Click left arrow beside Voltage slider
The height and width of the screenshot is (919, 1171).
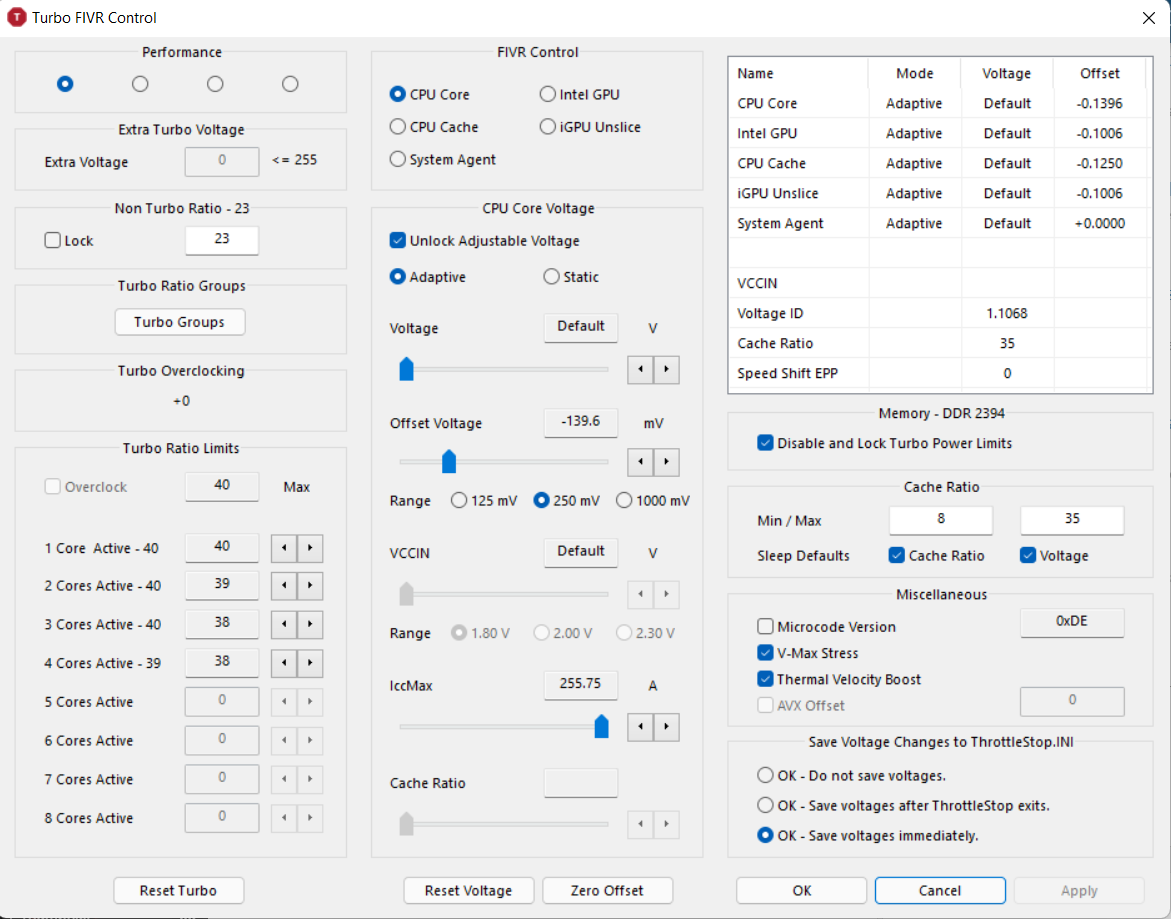[640, 370]
